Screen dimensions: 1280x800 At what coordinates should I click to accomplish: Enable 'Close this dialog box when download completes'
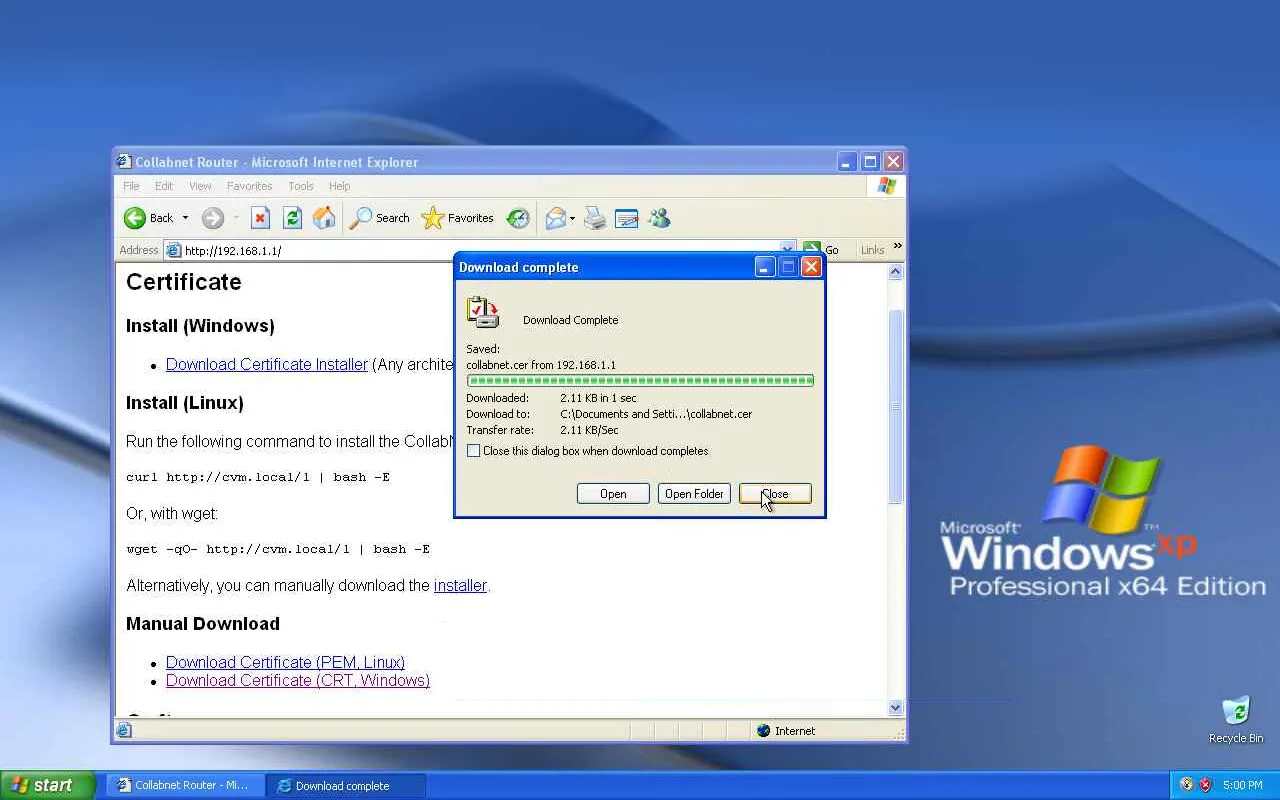pyautogui.click(x=474, y=451)
